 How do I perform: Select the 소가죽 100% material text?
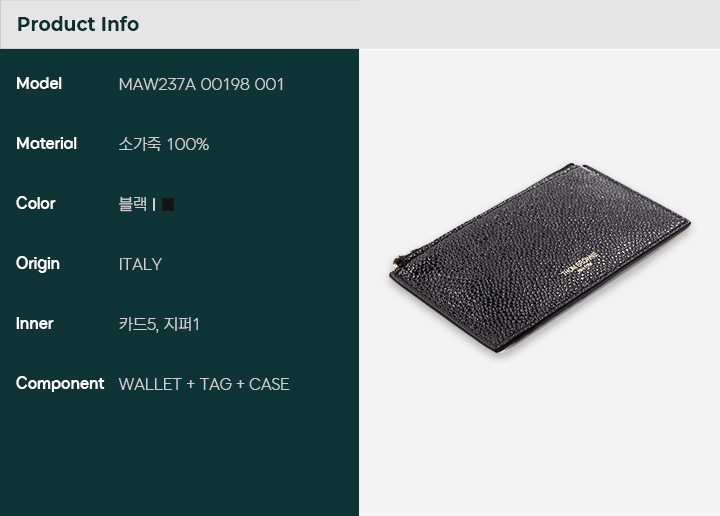(x=163, y=144)
